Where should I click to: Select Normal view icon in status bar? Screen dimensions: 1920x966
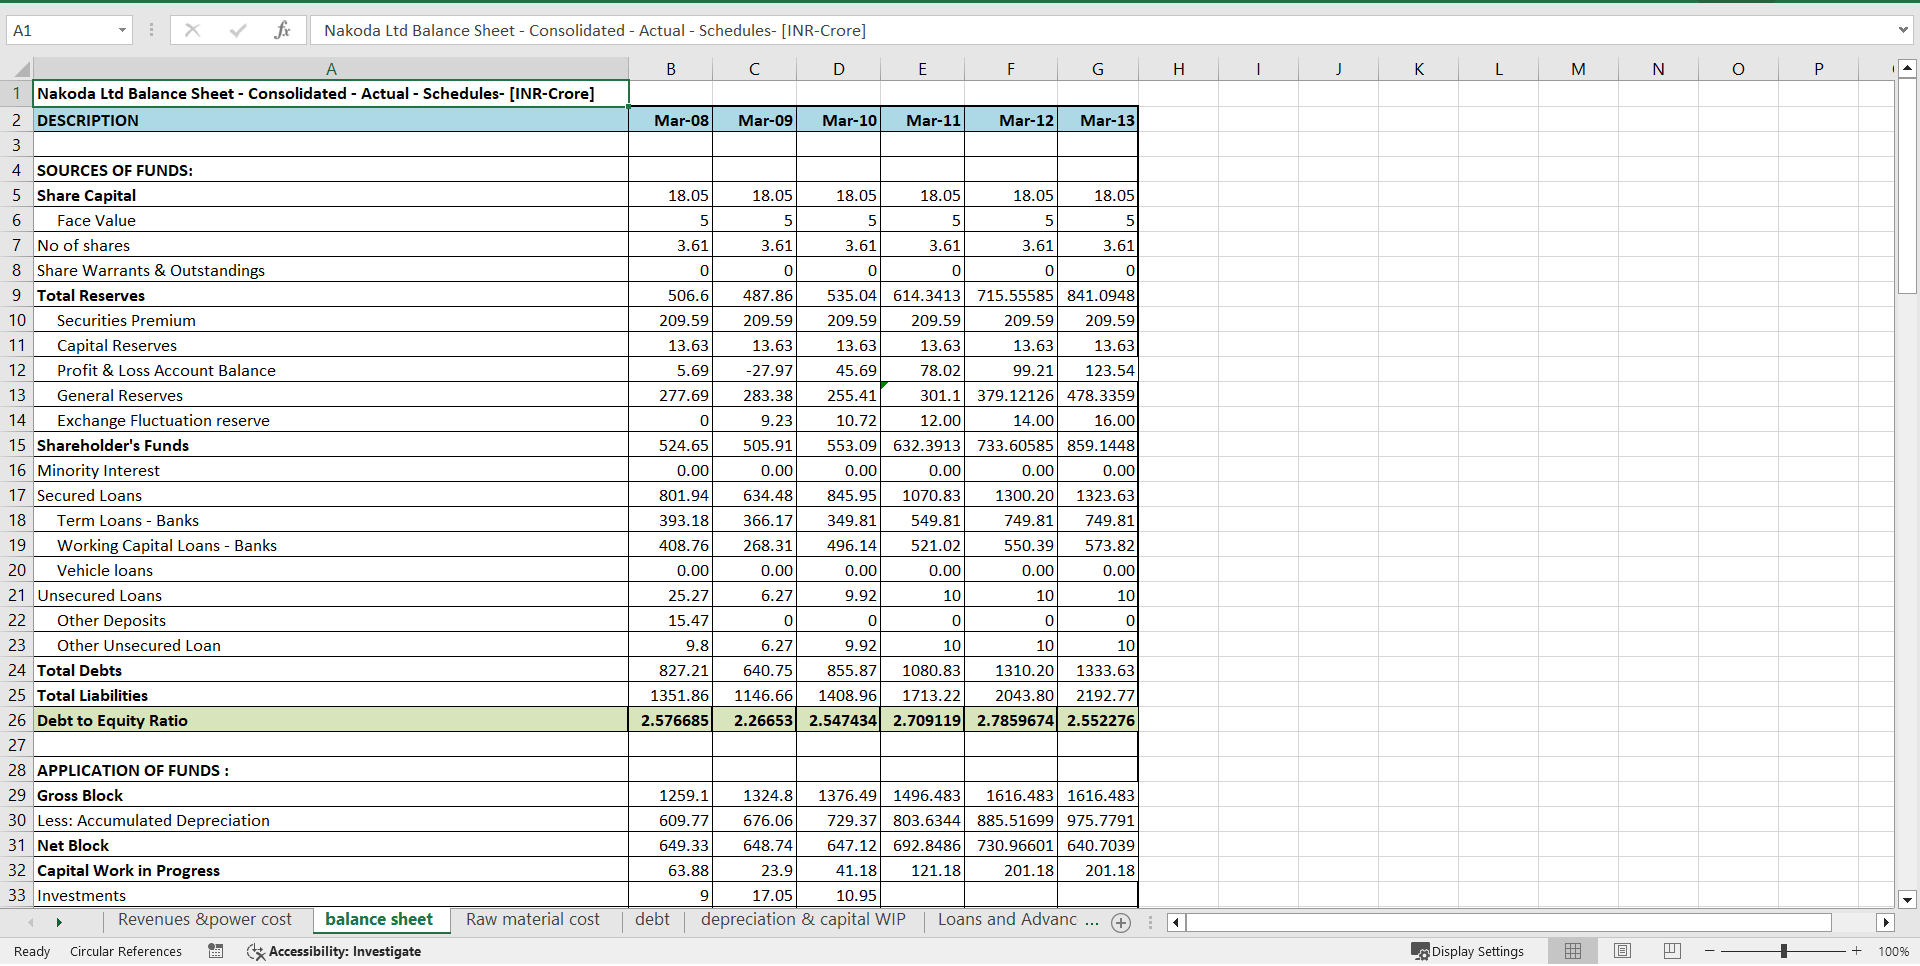1573,951
